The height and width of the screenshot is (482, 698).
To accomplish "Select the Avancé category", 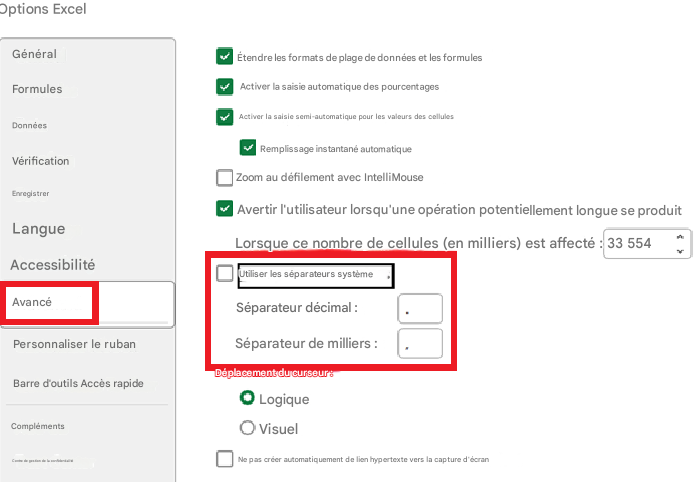I will 32,302.
